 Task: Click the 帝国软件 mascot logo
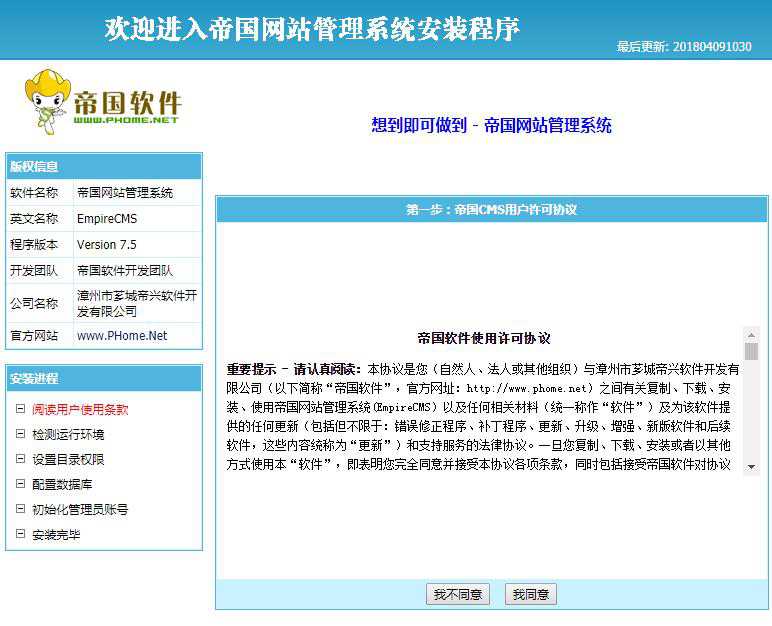103,101
